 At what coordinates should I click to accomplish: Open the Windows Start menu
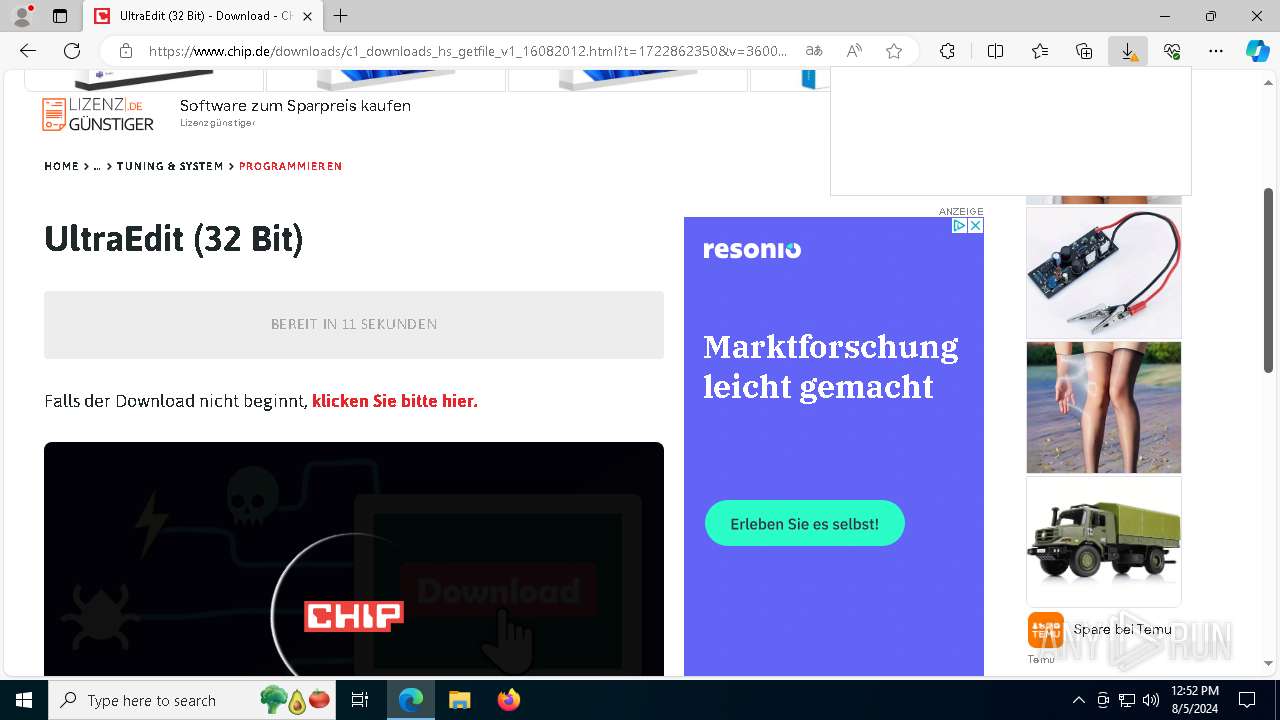click(x=24, y=700)
